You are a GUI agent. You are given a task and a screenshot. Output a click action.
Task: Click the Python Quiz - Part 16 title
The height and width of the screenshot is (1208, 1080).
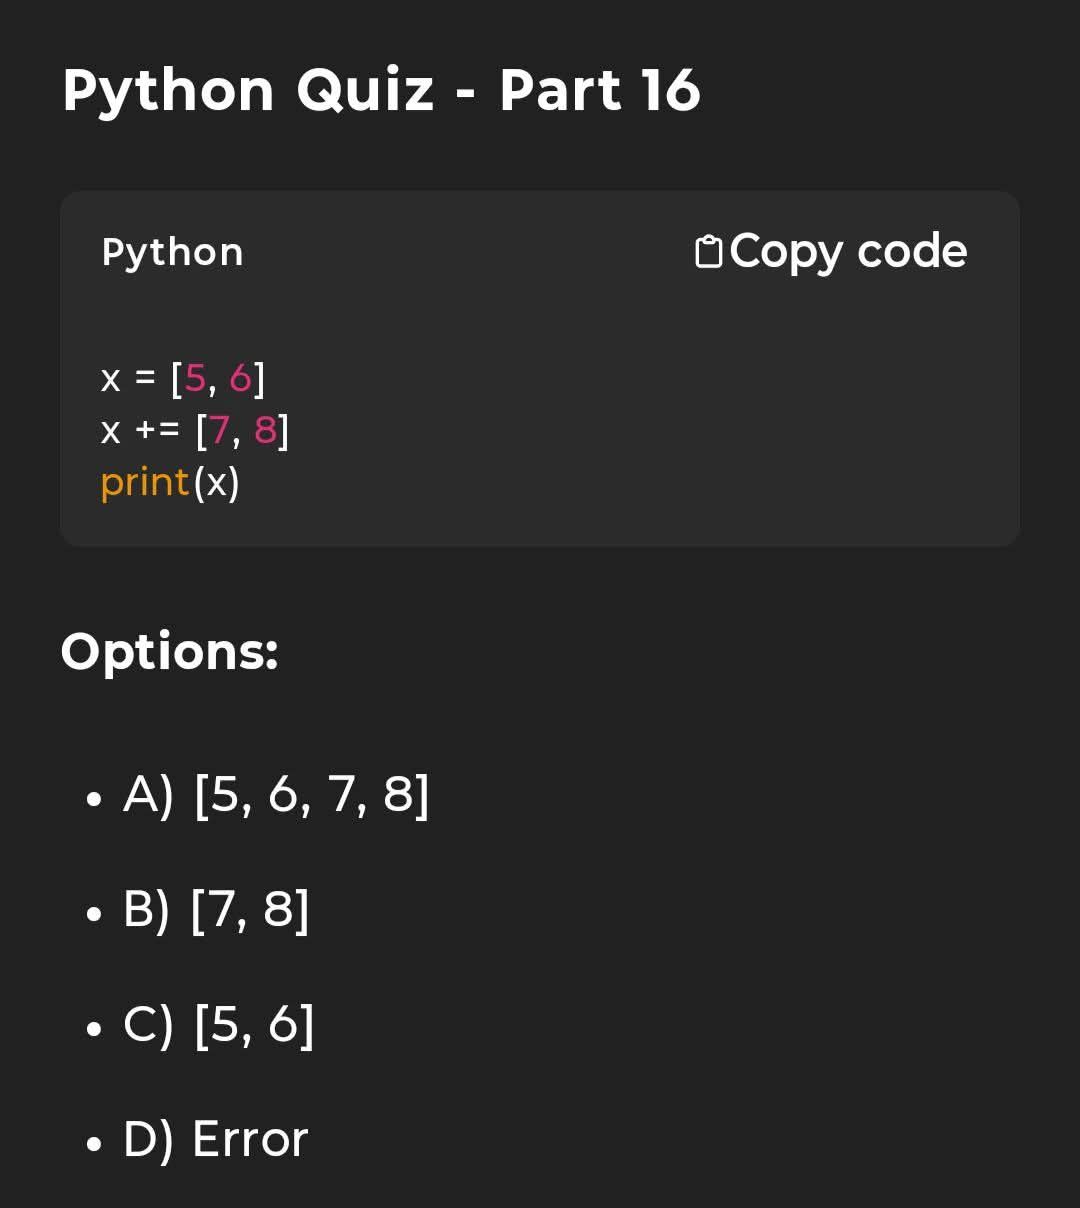[381, 90]
